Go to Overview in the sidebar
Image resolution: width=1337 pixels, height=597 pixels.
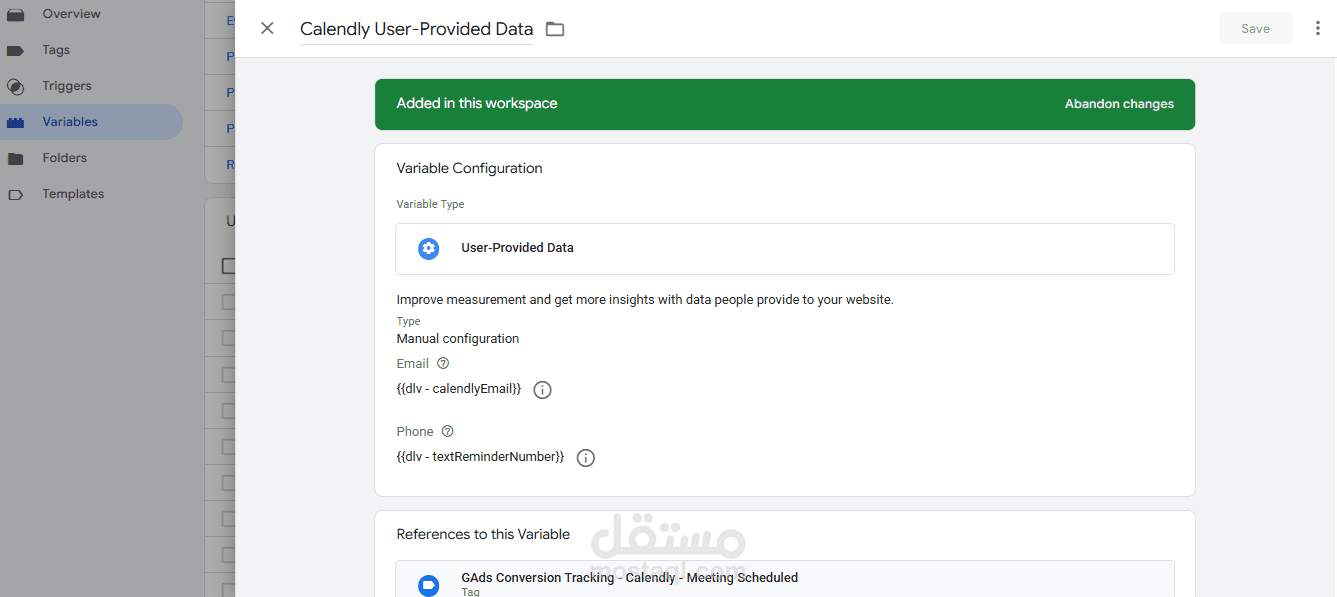(71, 14)
